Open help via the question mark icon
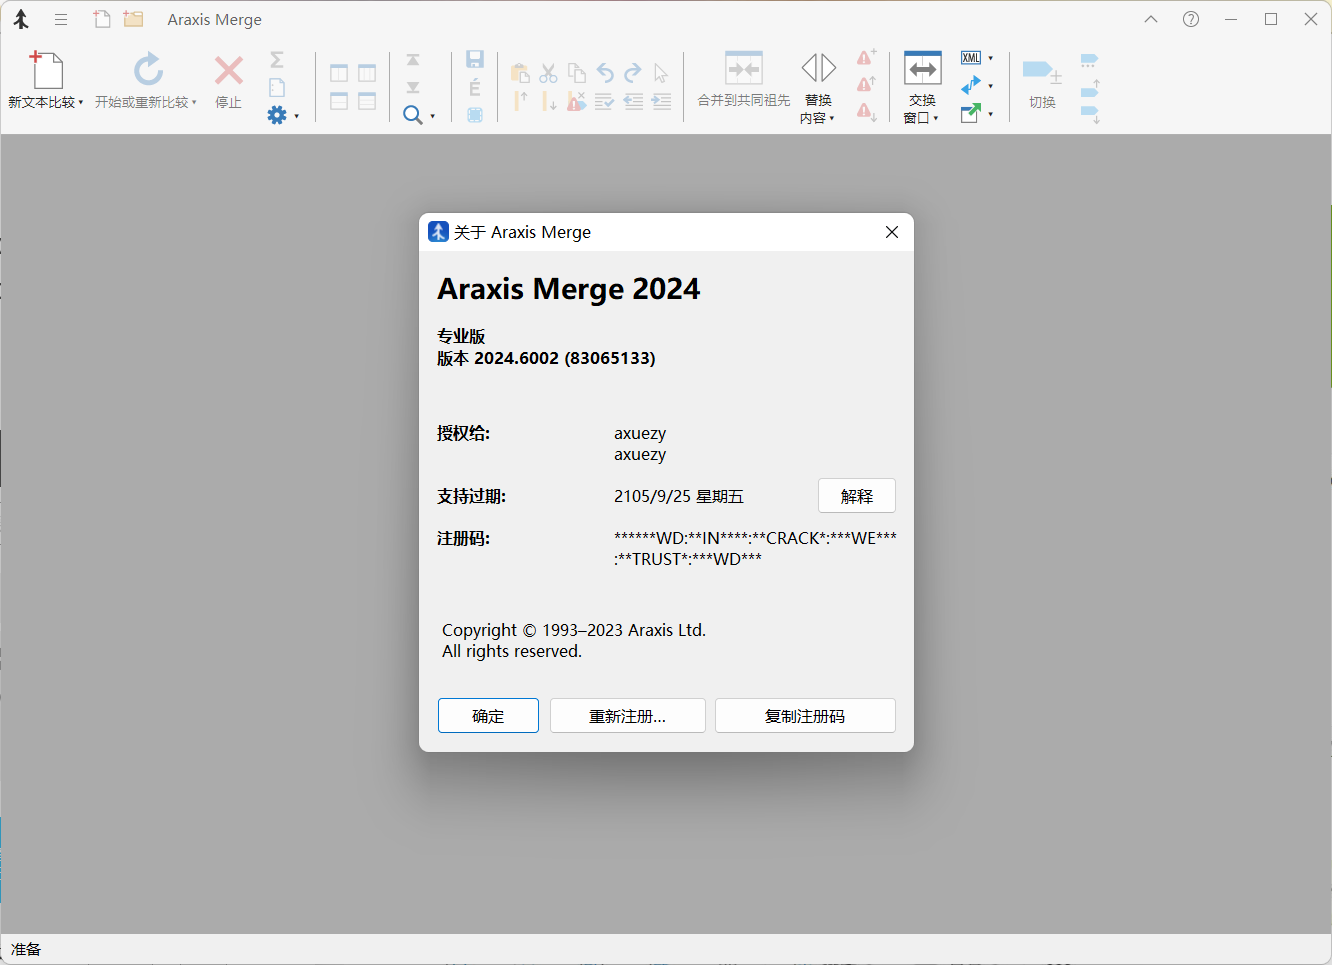 click(x=1191, y=19)
